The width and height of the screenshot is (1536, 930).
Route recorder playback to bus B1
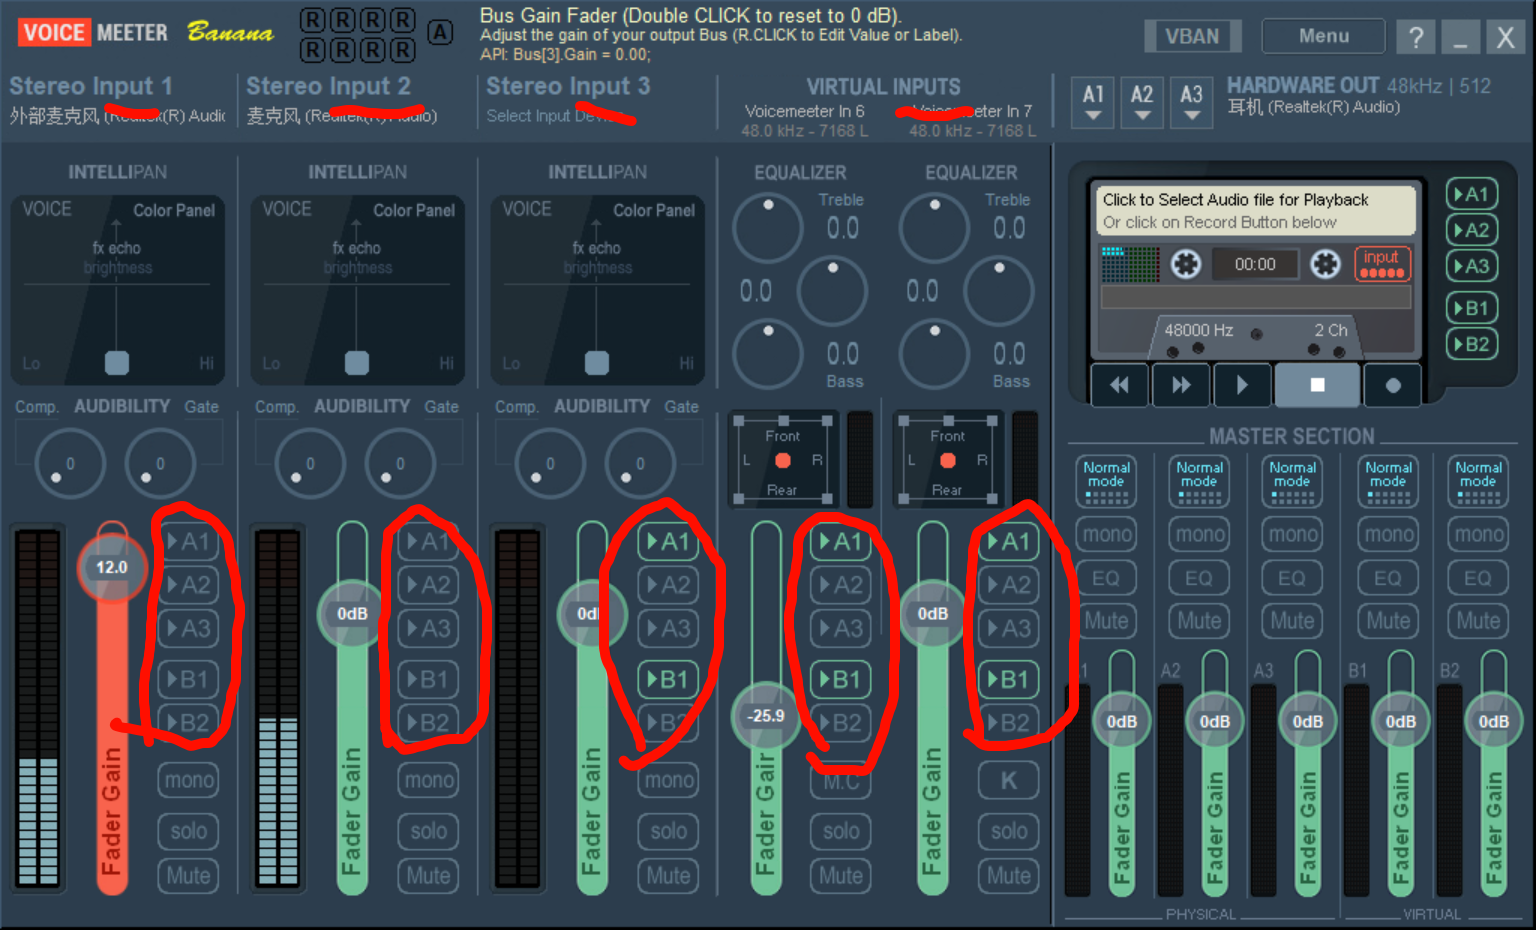coord(1471,308)
